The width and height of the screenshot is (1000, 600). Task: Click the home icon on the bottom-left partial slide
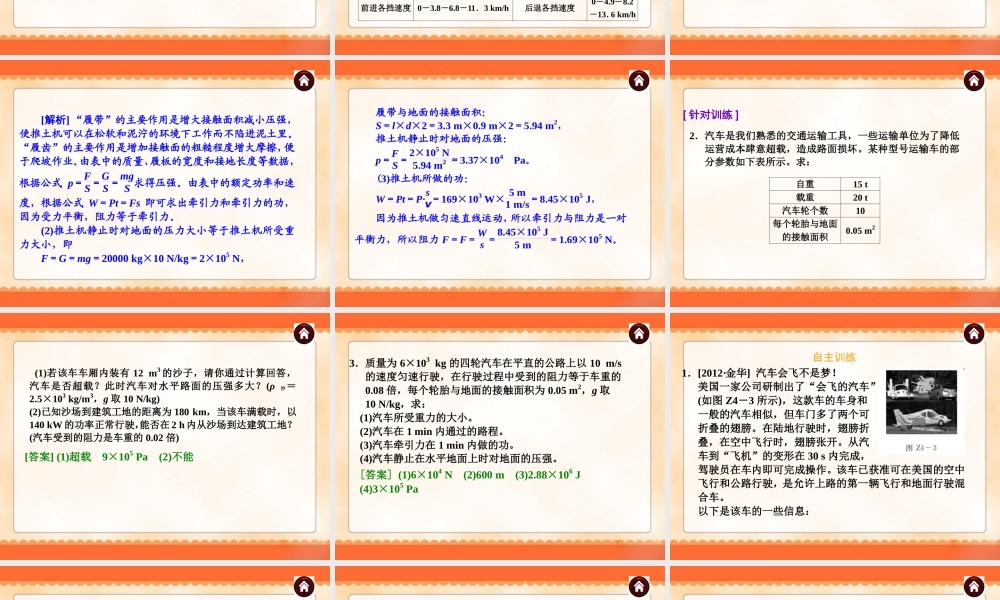[303, 586]
